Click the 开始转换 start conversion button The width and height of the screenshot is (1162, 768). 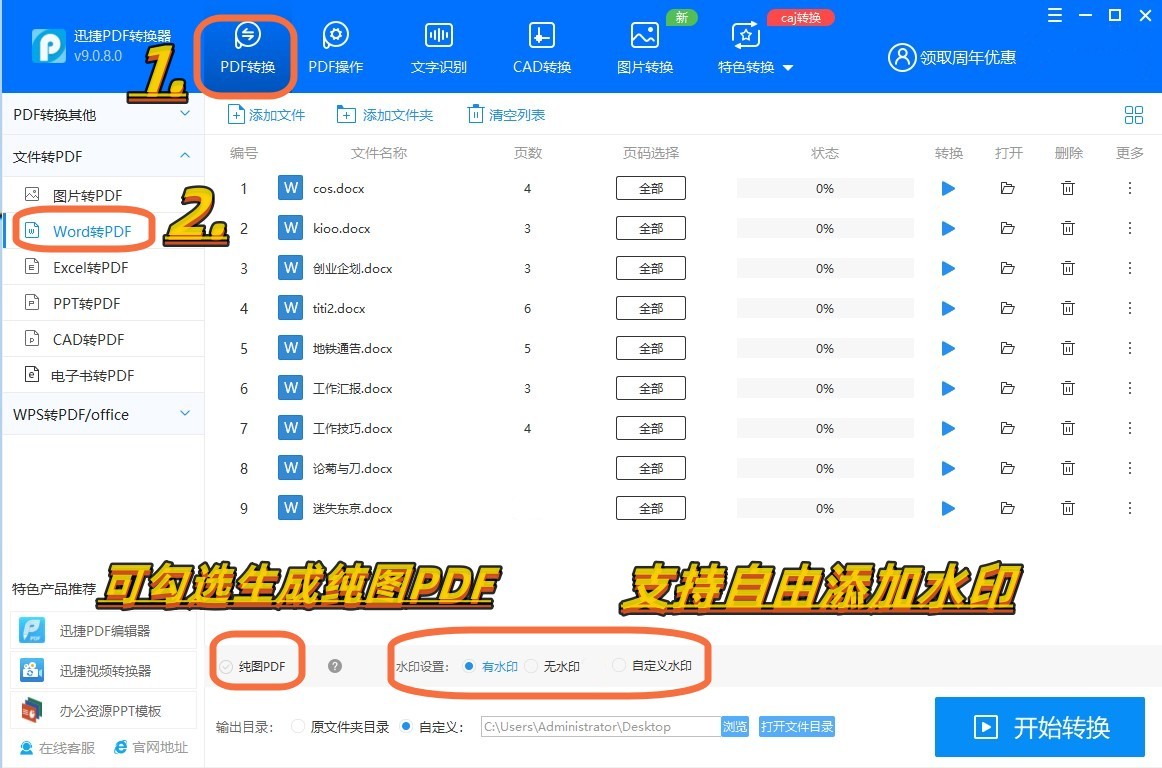[1040, 727]
